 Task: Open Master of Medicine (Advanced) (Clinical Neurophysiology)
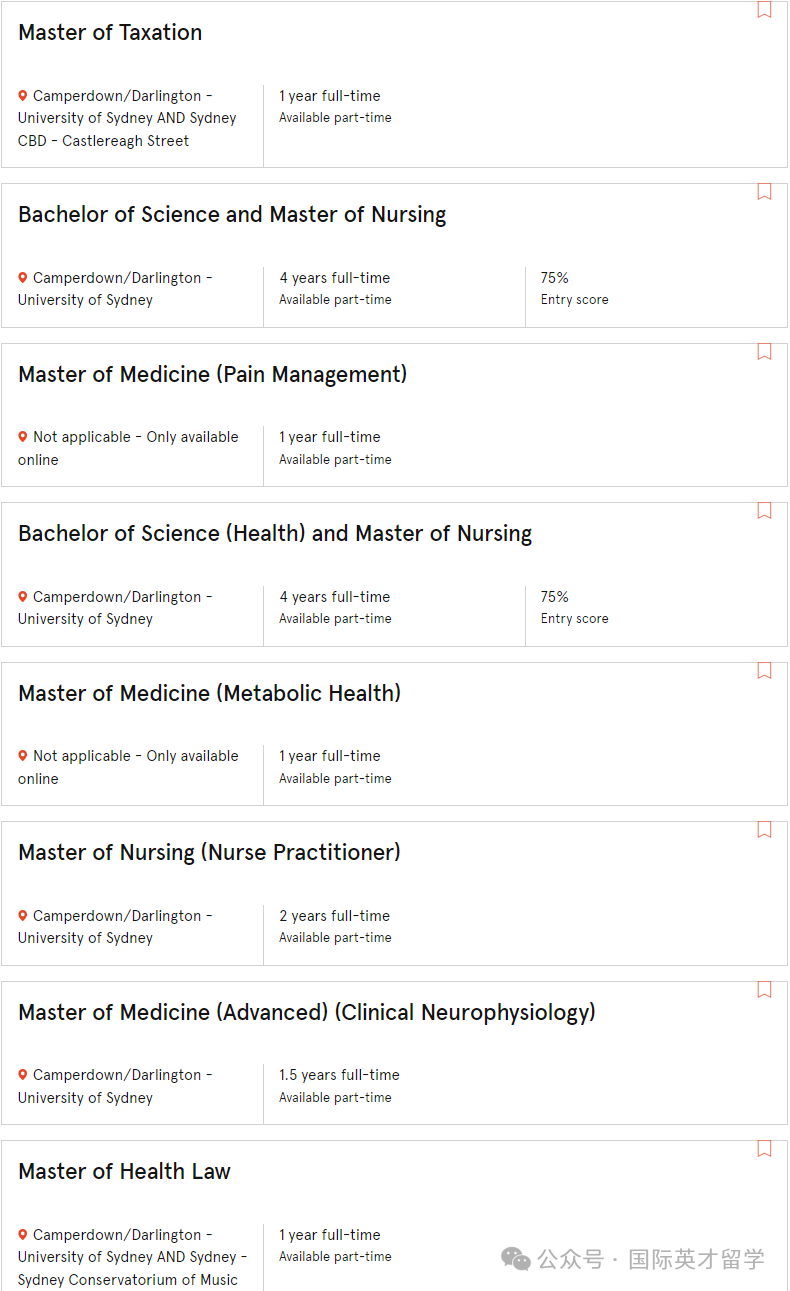click(307, 1012)
